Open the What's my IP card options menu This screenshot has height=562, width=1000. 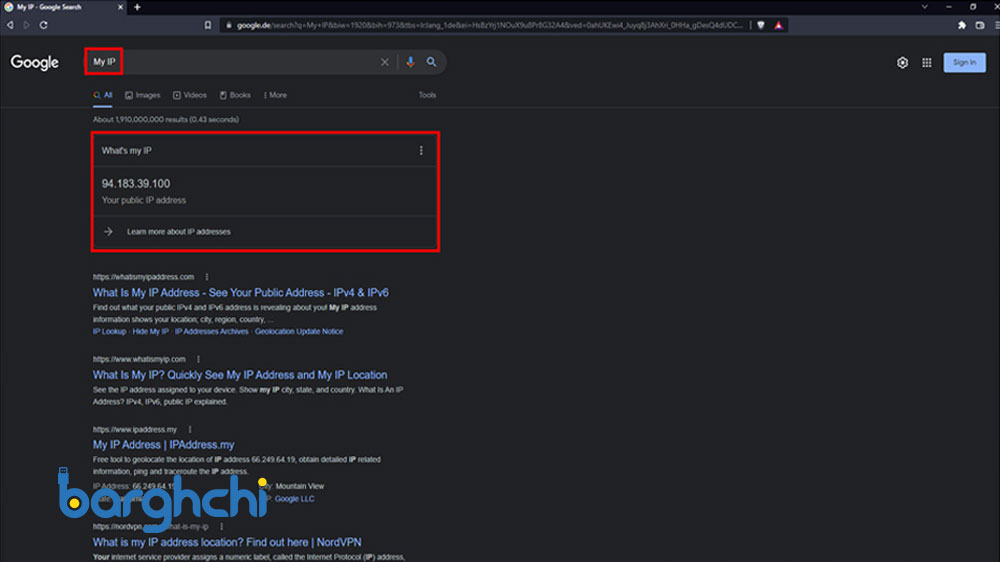click(x=421, y=151)
